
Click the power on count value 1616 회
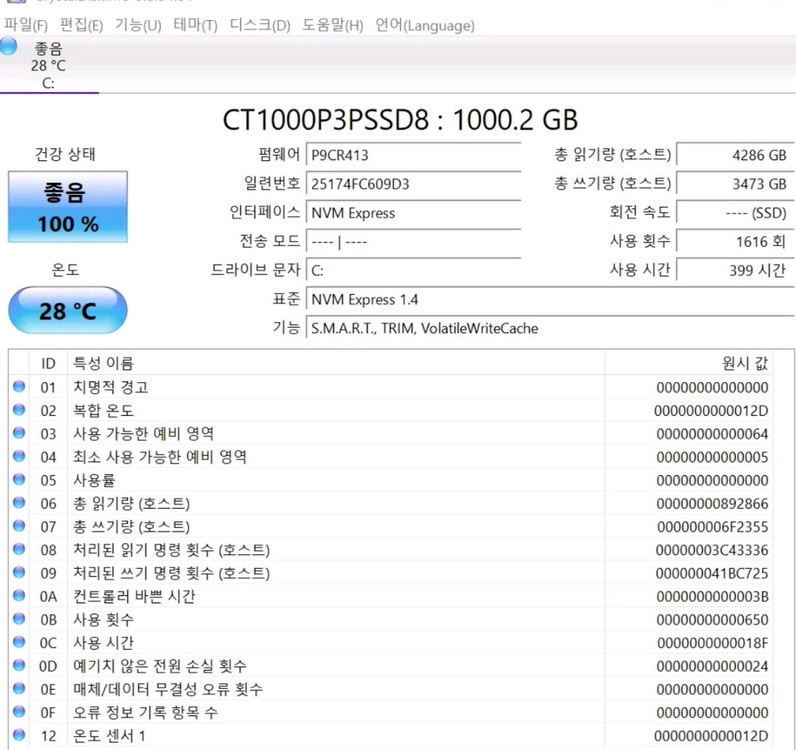pyautogui.click(x=735, y=242)
